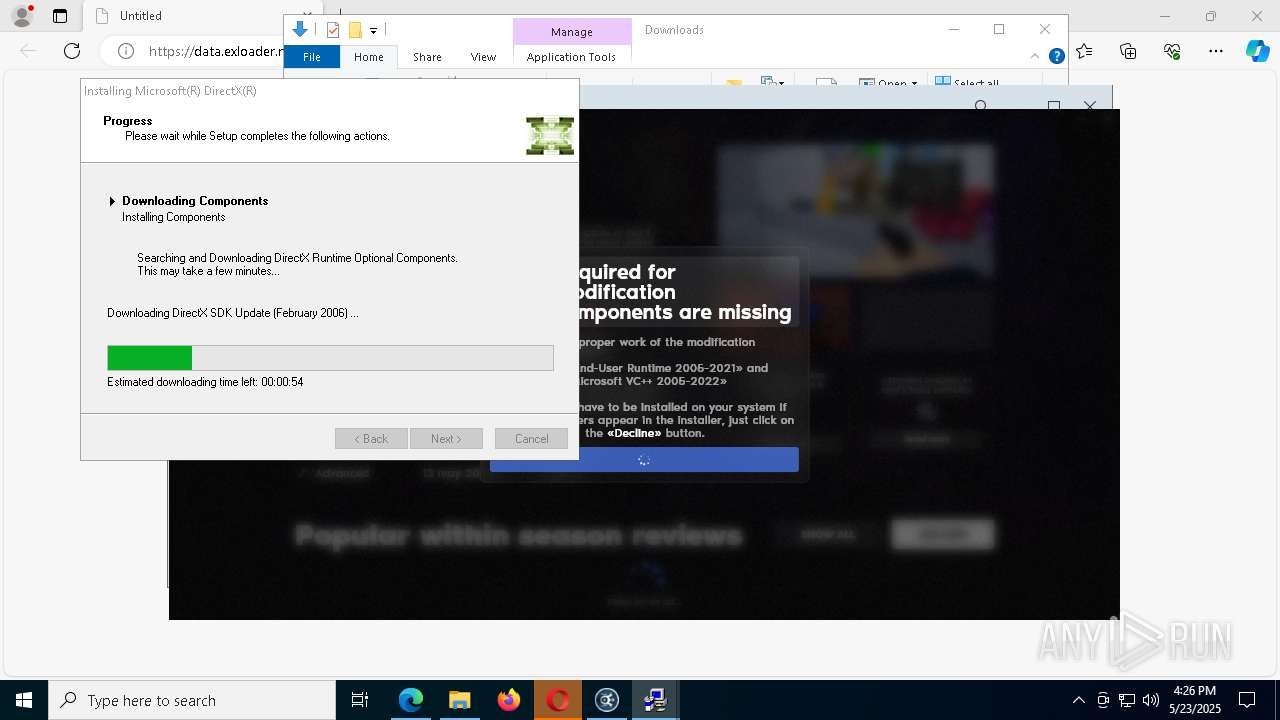Click the DirectX logo in the setup header
The height and width of the screenshot is (720, 1280).
(x=550, y=135)
